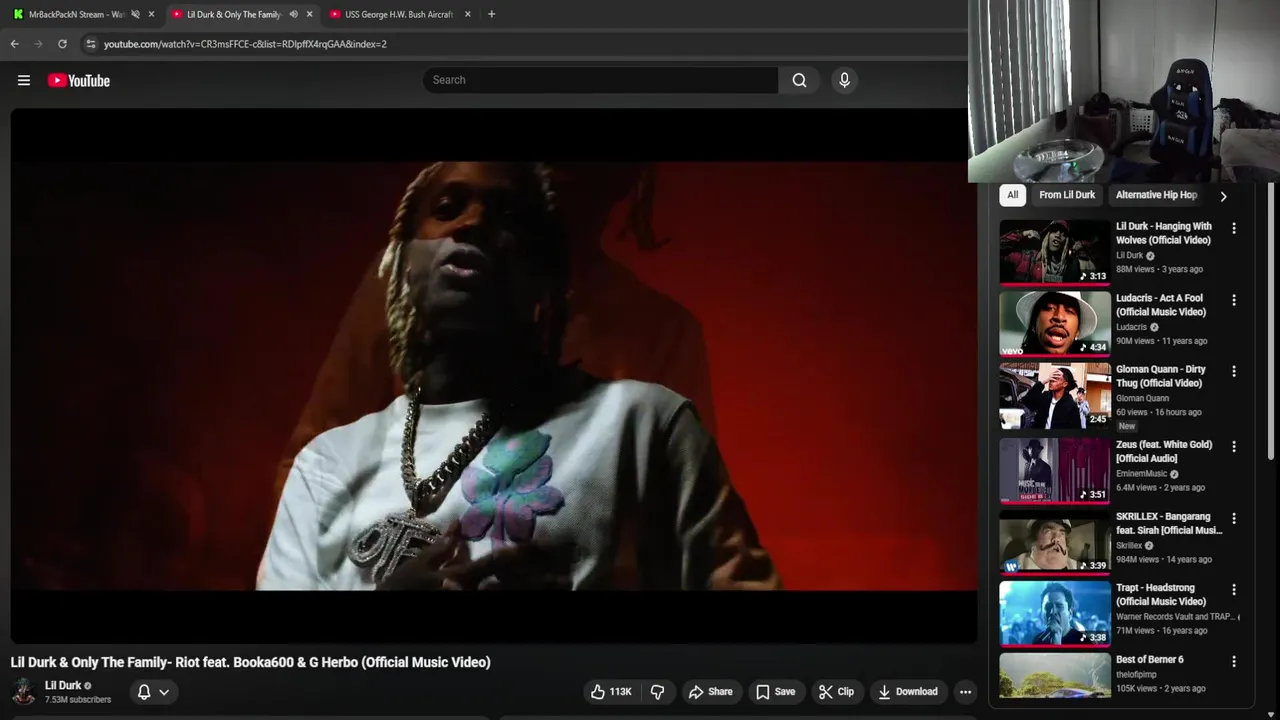View site information icon in address bar
1280x720 pixels.
(x=91, y=44)
